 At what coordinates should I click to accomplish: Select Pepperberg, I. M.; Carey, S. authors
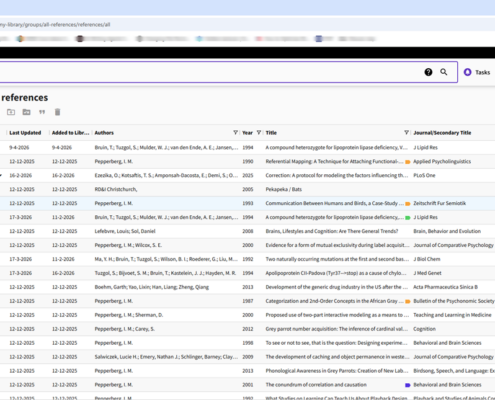click(x=125, y=329)
